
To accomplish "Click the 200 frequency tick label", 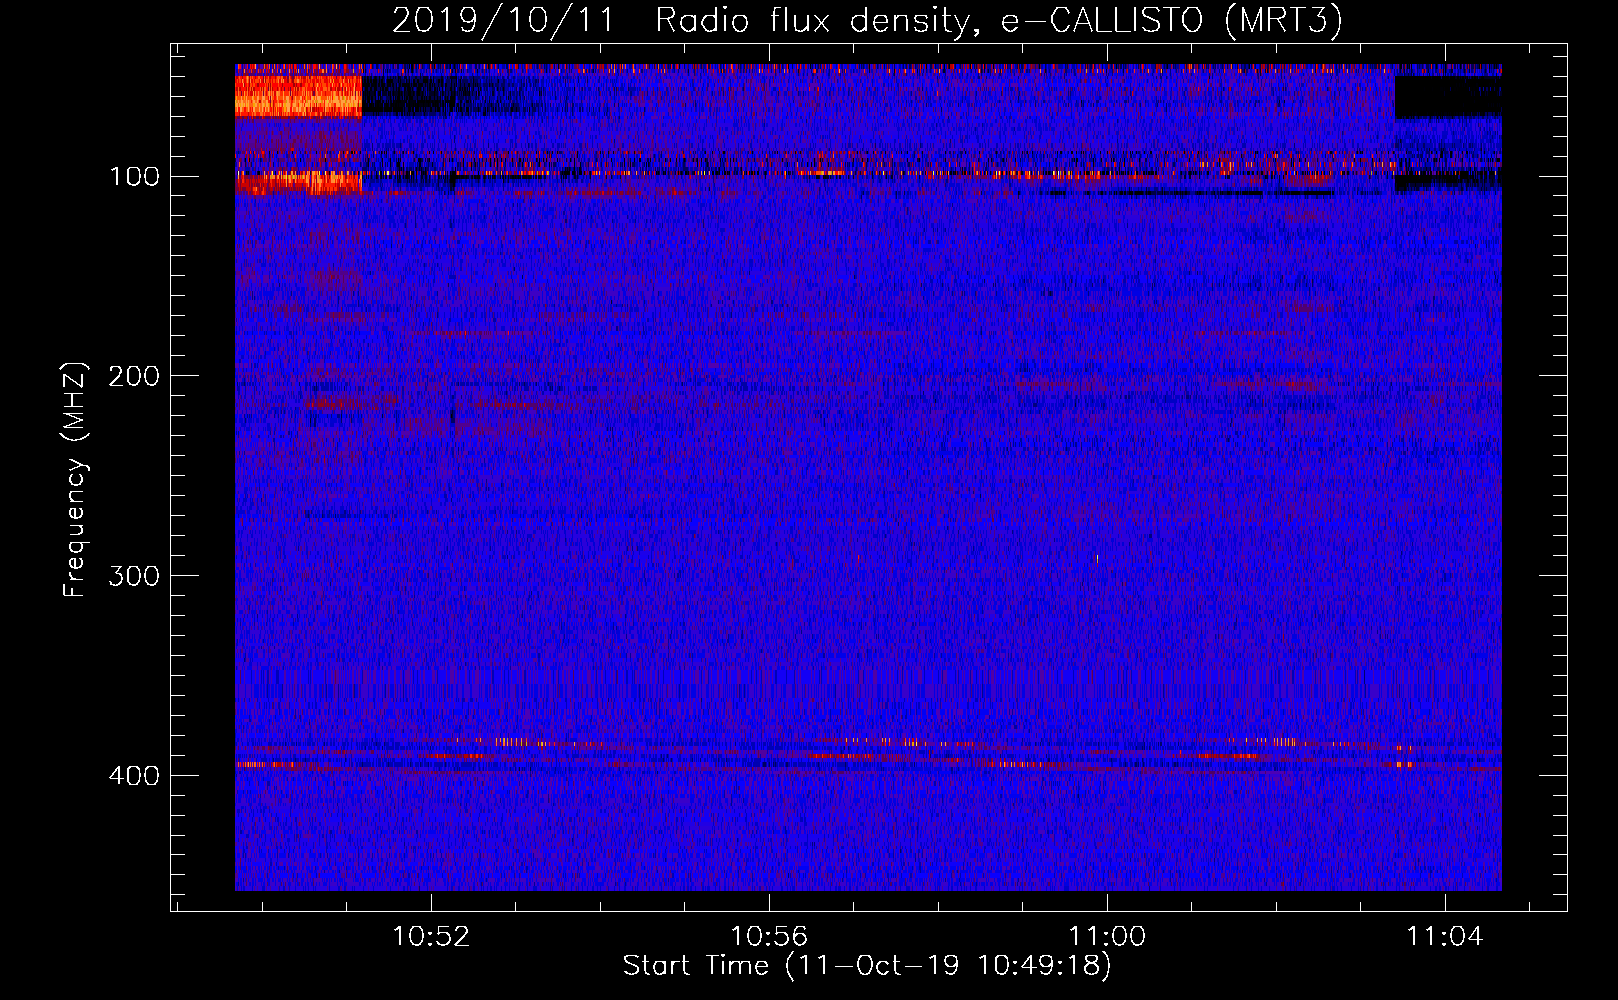I will click(135, 377).
